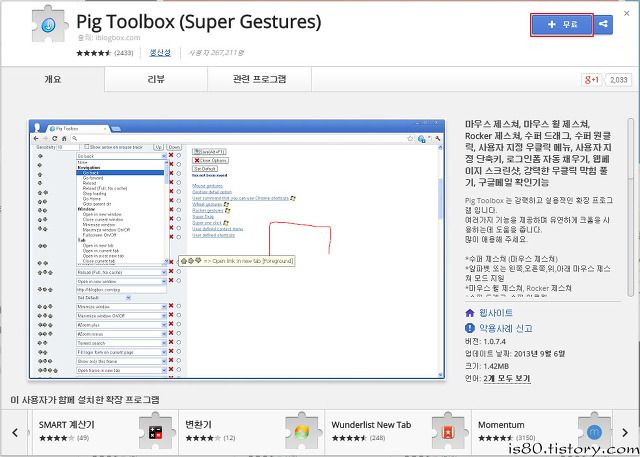Click the size 1.42MB text
640x457 pixels.
[x=487, y=366]
